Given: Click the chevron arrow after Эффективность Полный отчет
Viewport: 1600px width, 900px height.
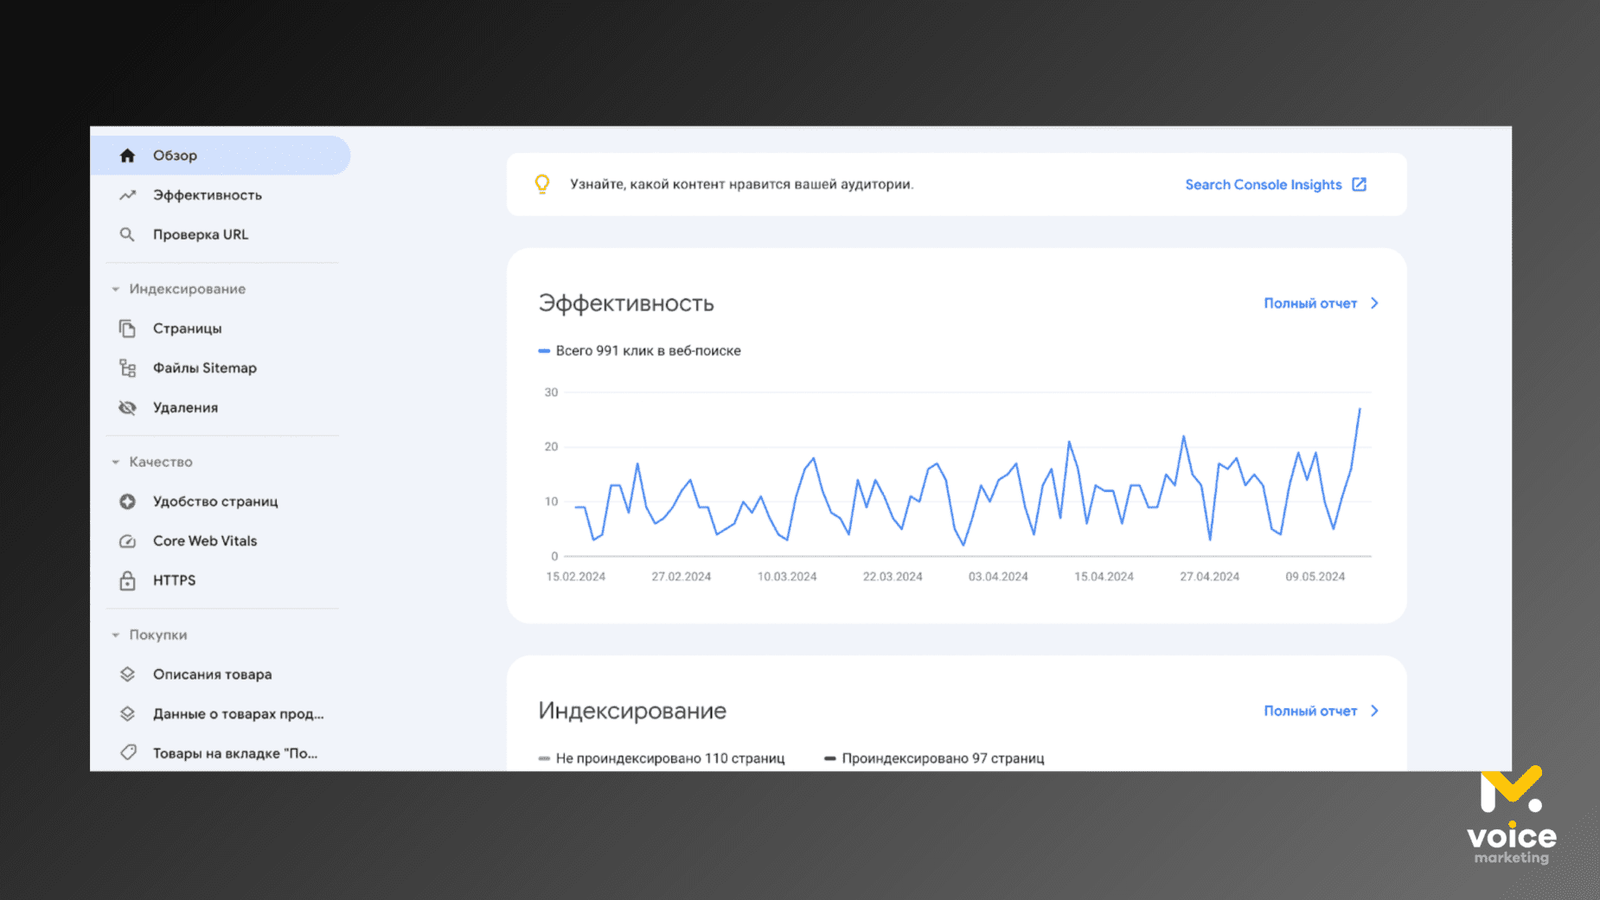Looking at the screenshot, I should coord(1374,303).
